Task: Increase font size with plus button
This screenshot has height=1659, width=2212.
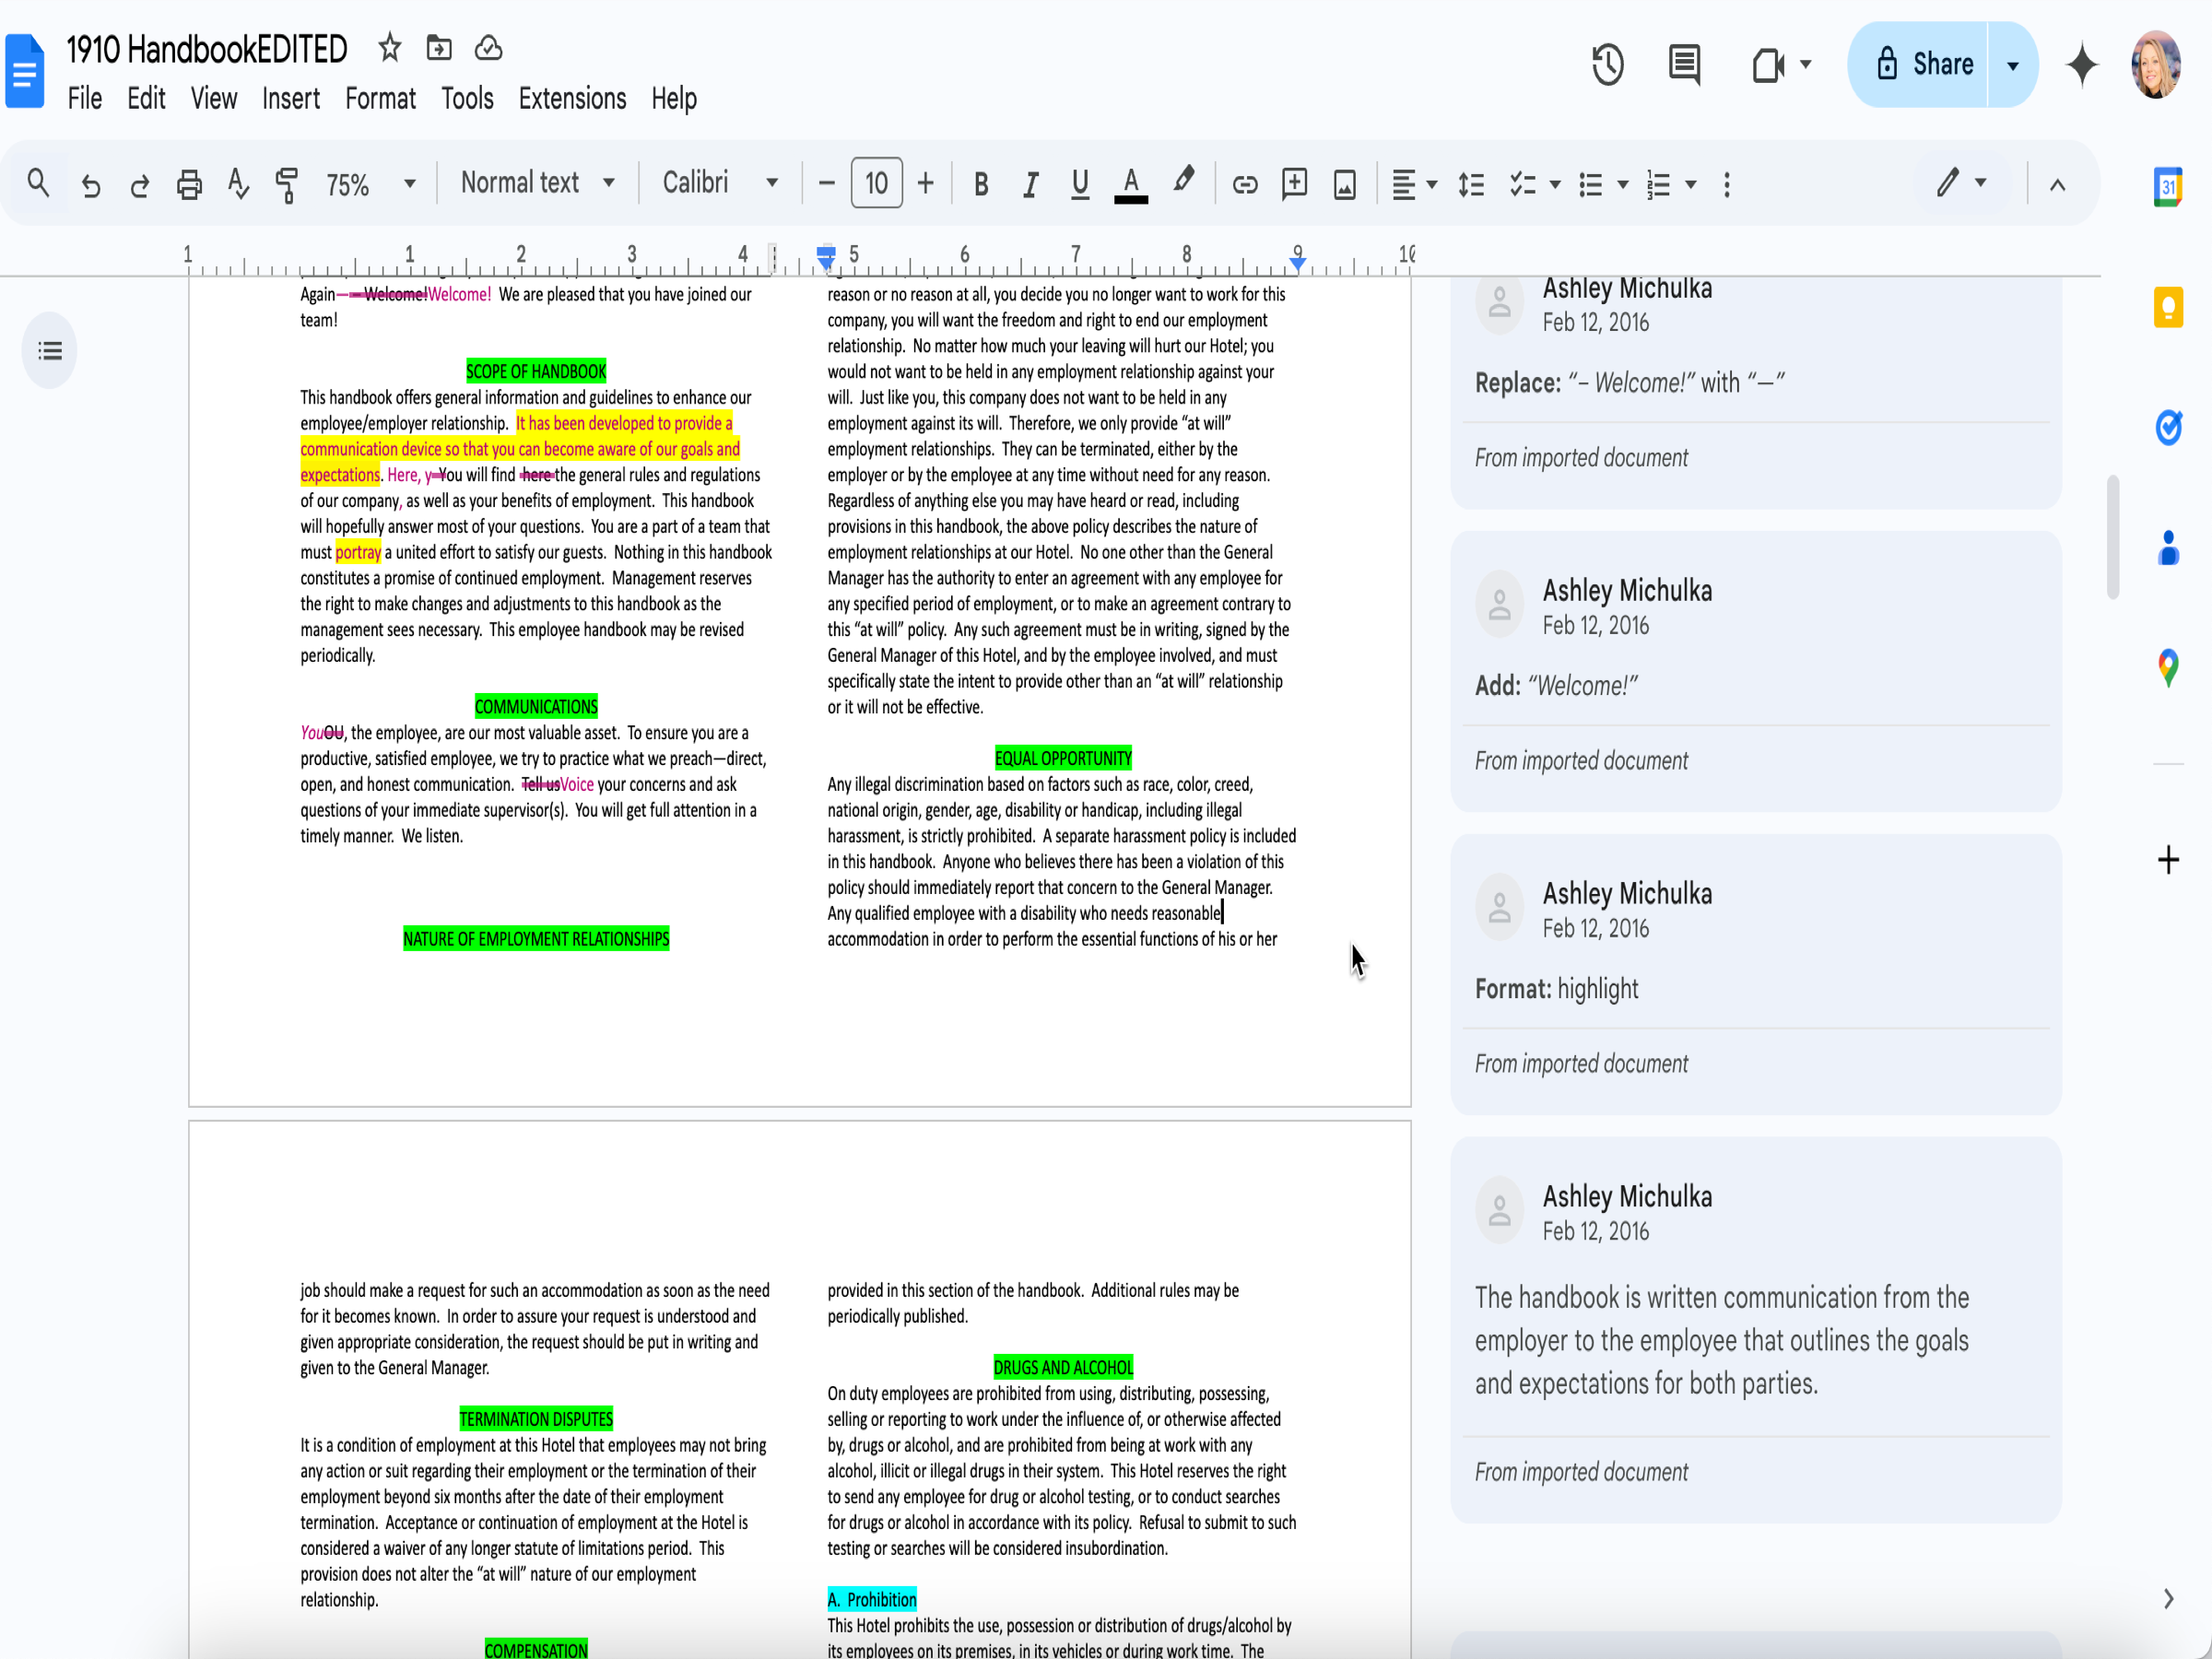Action: pos(925,184)
